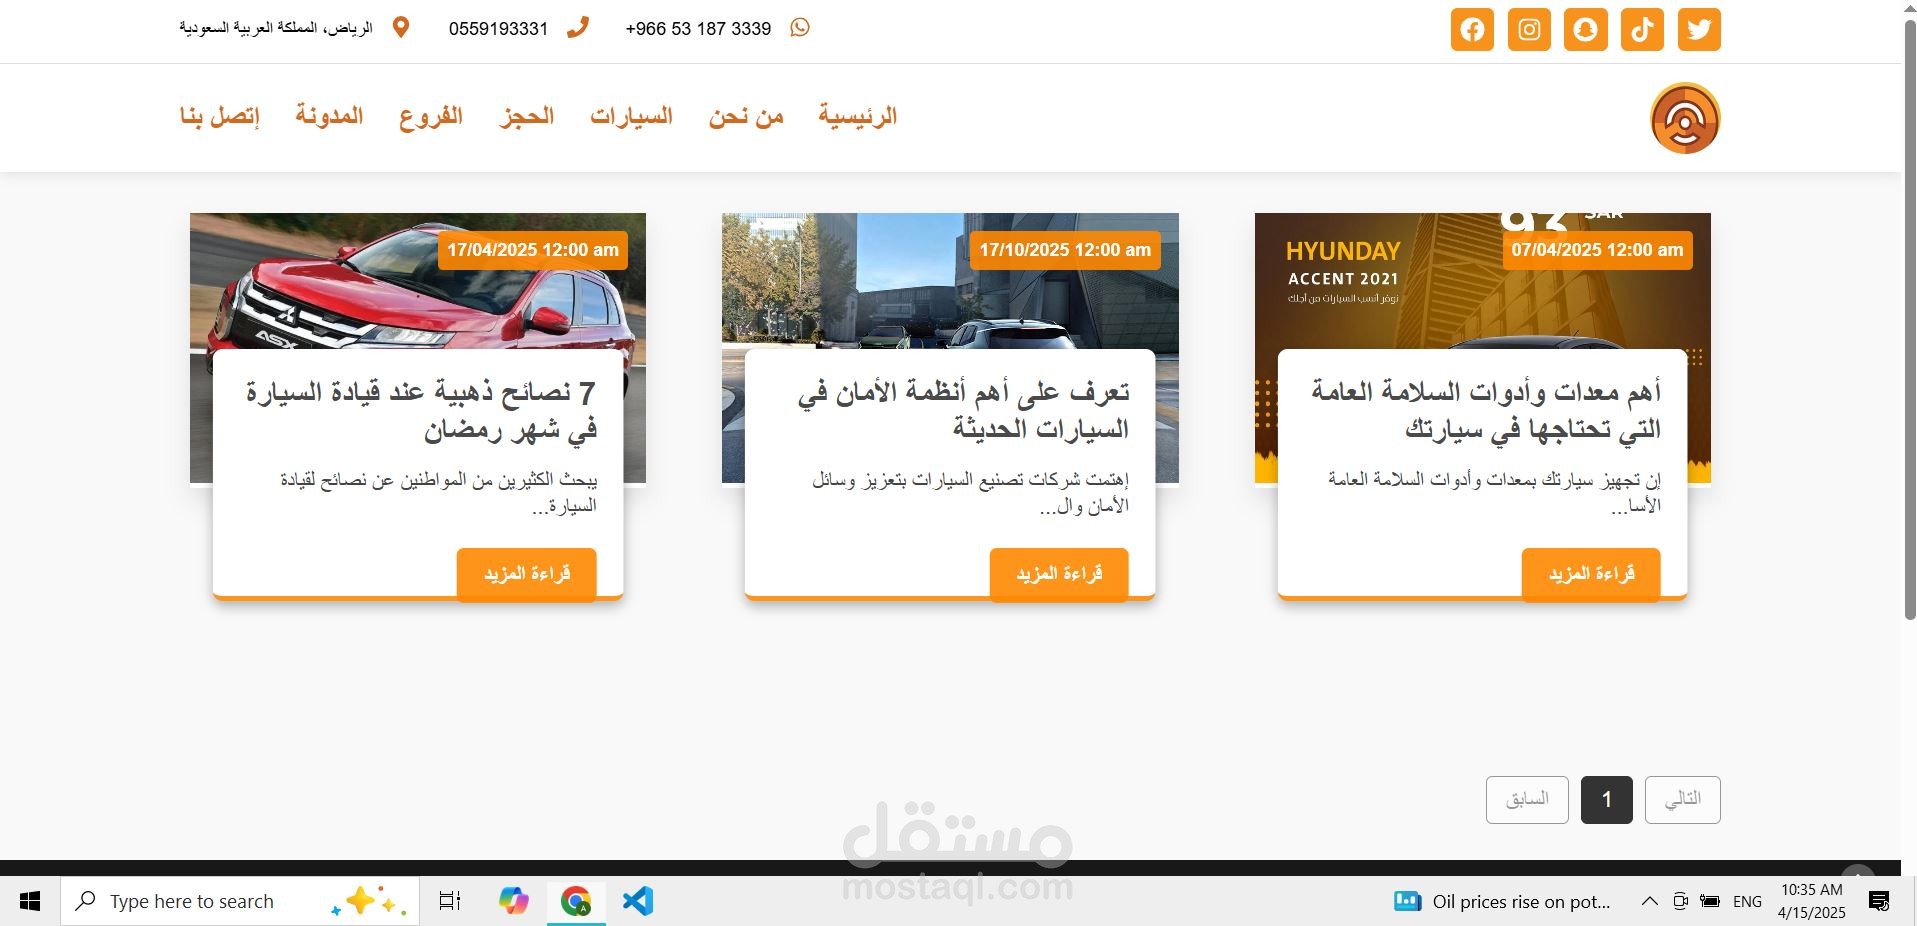
Task: Click the 17/10/2025 12:00 am date badge
Action: 1065,250
